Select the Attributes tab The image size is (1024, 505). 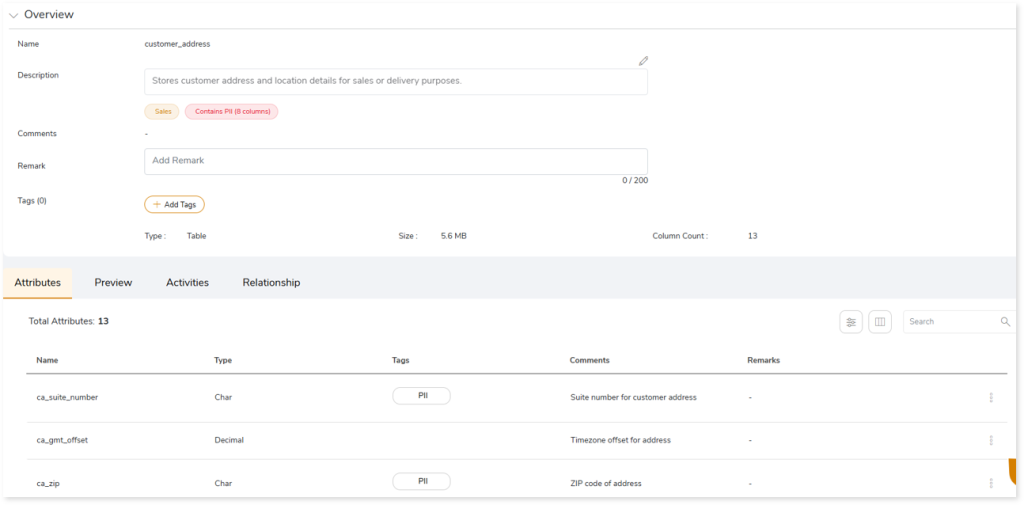38,283
